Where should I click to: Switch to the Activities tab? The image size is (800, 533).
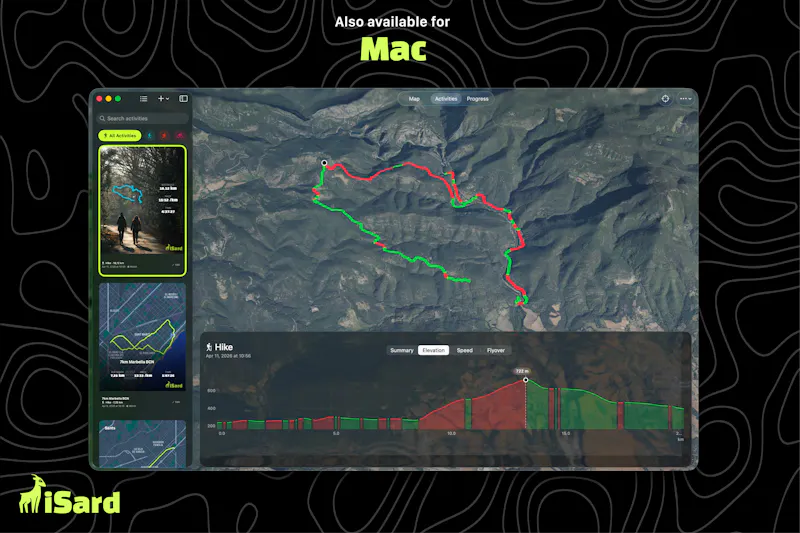coord(446,99)
